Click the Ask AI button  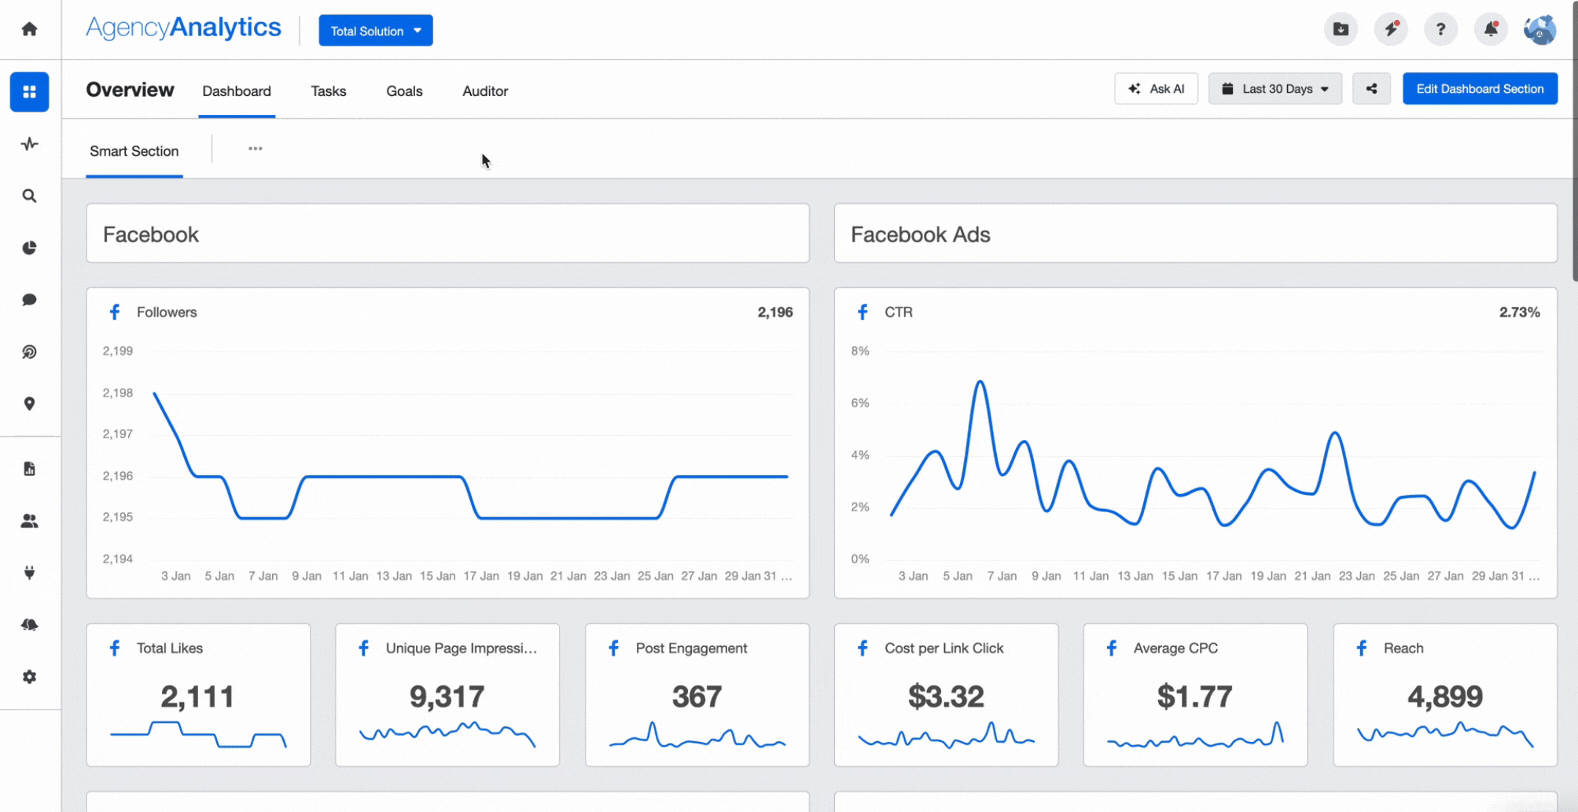[1156, 89]
